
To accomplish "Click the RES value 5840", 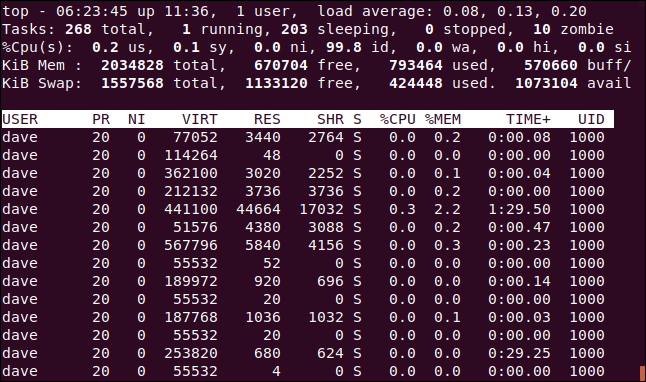I will point(263,245).
